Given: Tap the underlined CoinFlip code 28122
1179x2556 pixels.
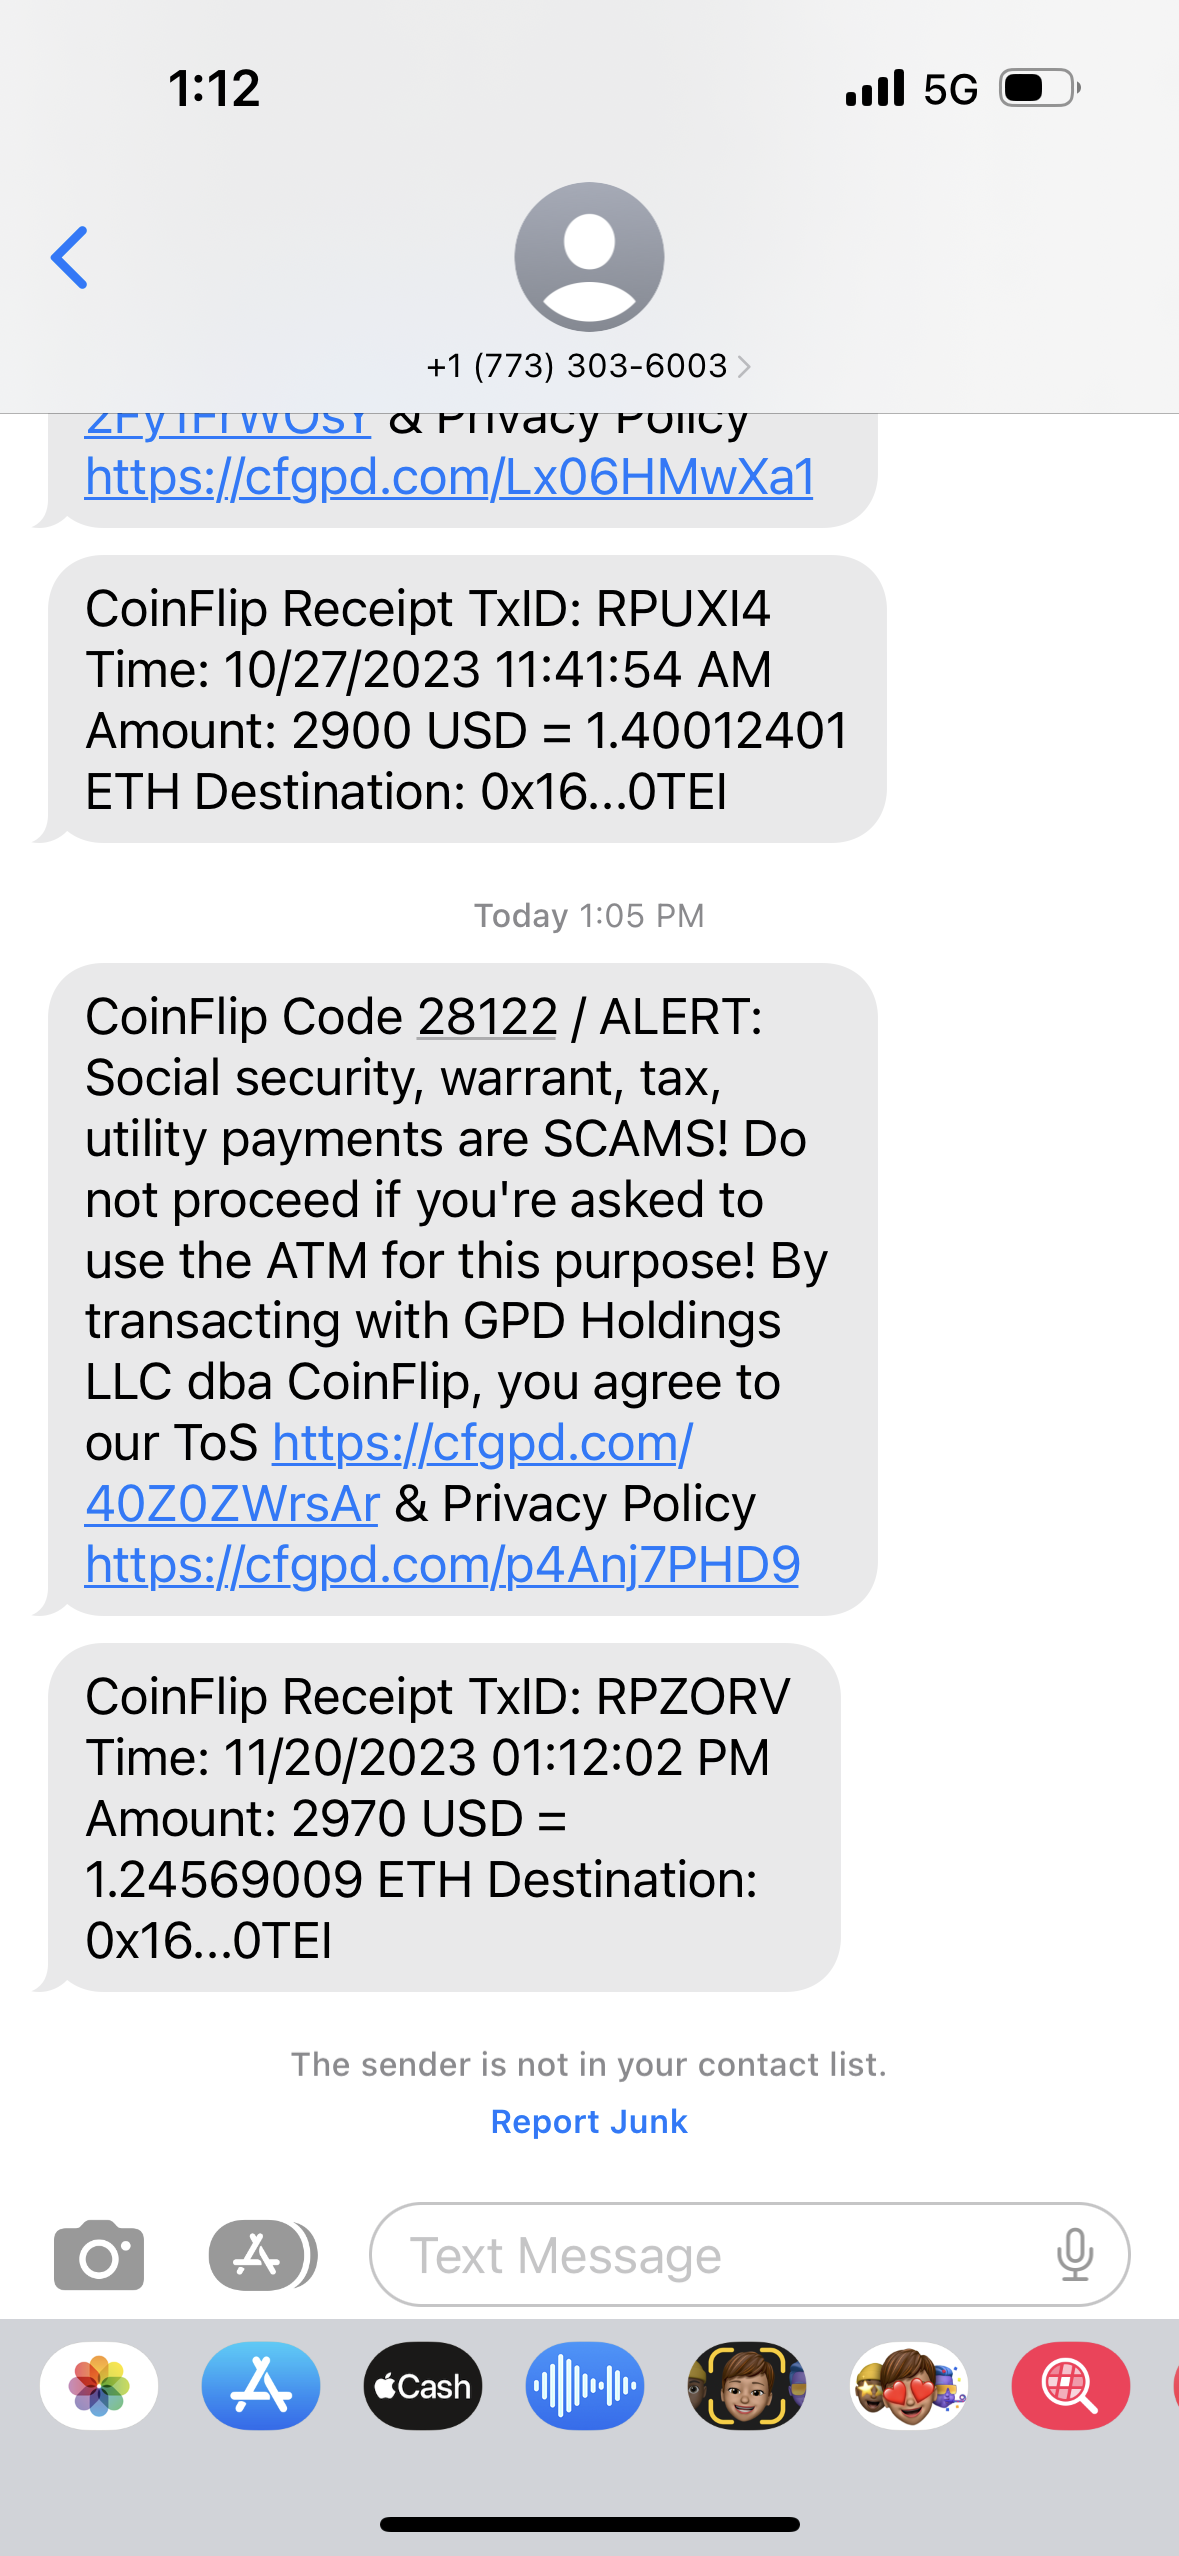Looking at the screenshot, I should [487, 1017].
